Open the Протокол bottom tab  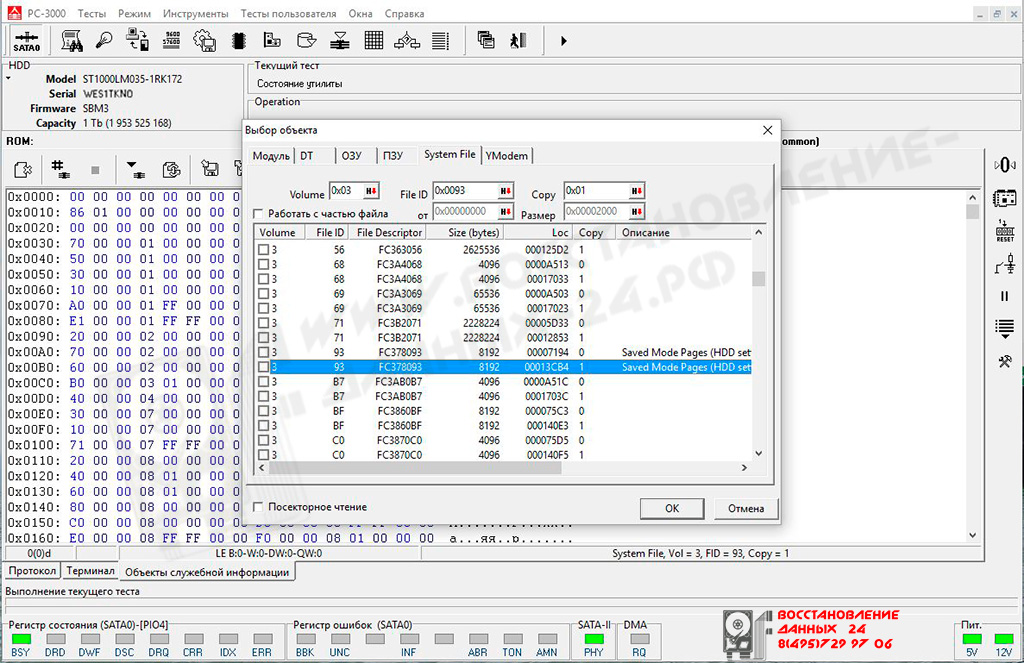(x=33, y=570)
